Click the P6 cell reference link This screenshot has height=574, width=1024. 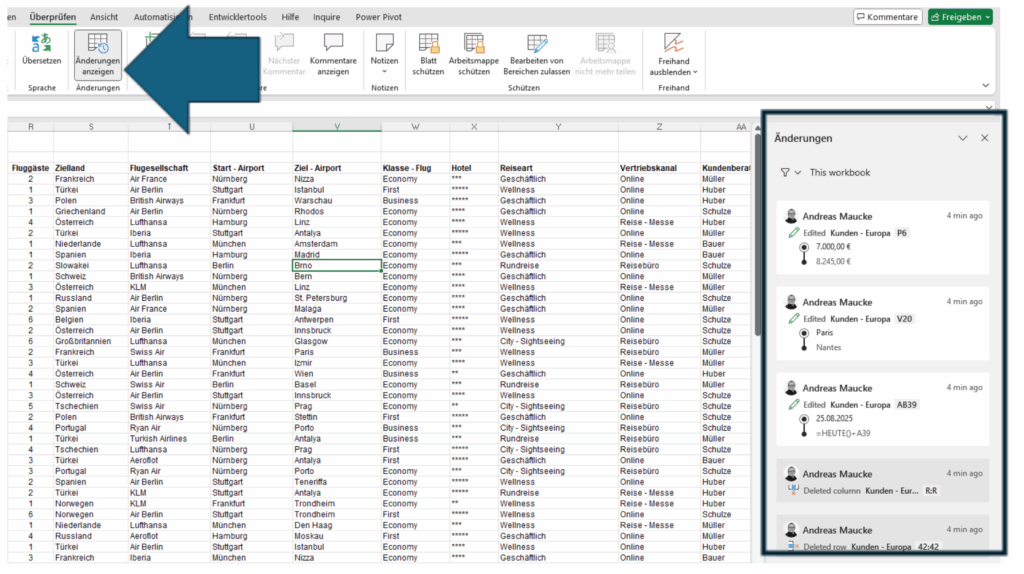click(x=902, y=232)
